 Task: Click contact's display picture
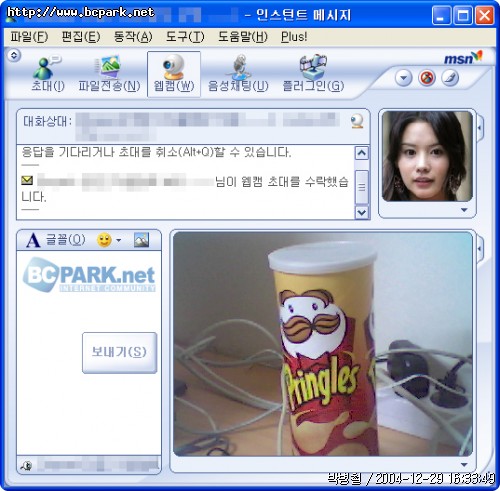point(427,156)
